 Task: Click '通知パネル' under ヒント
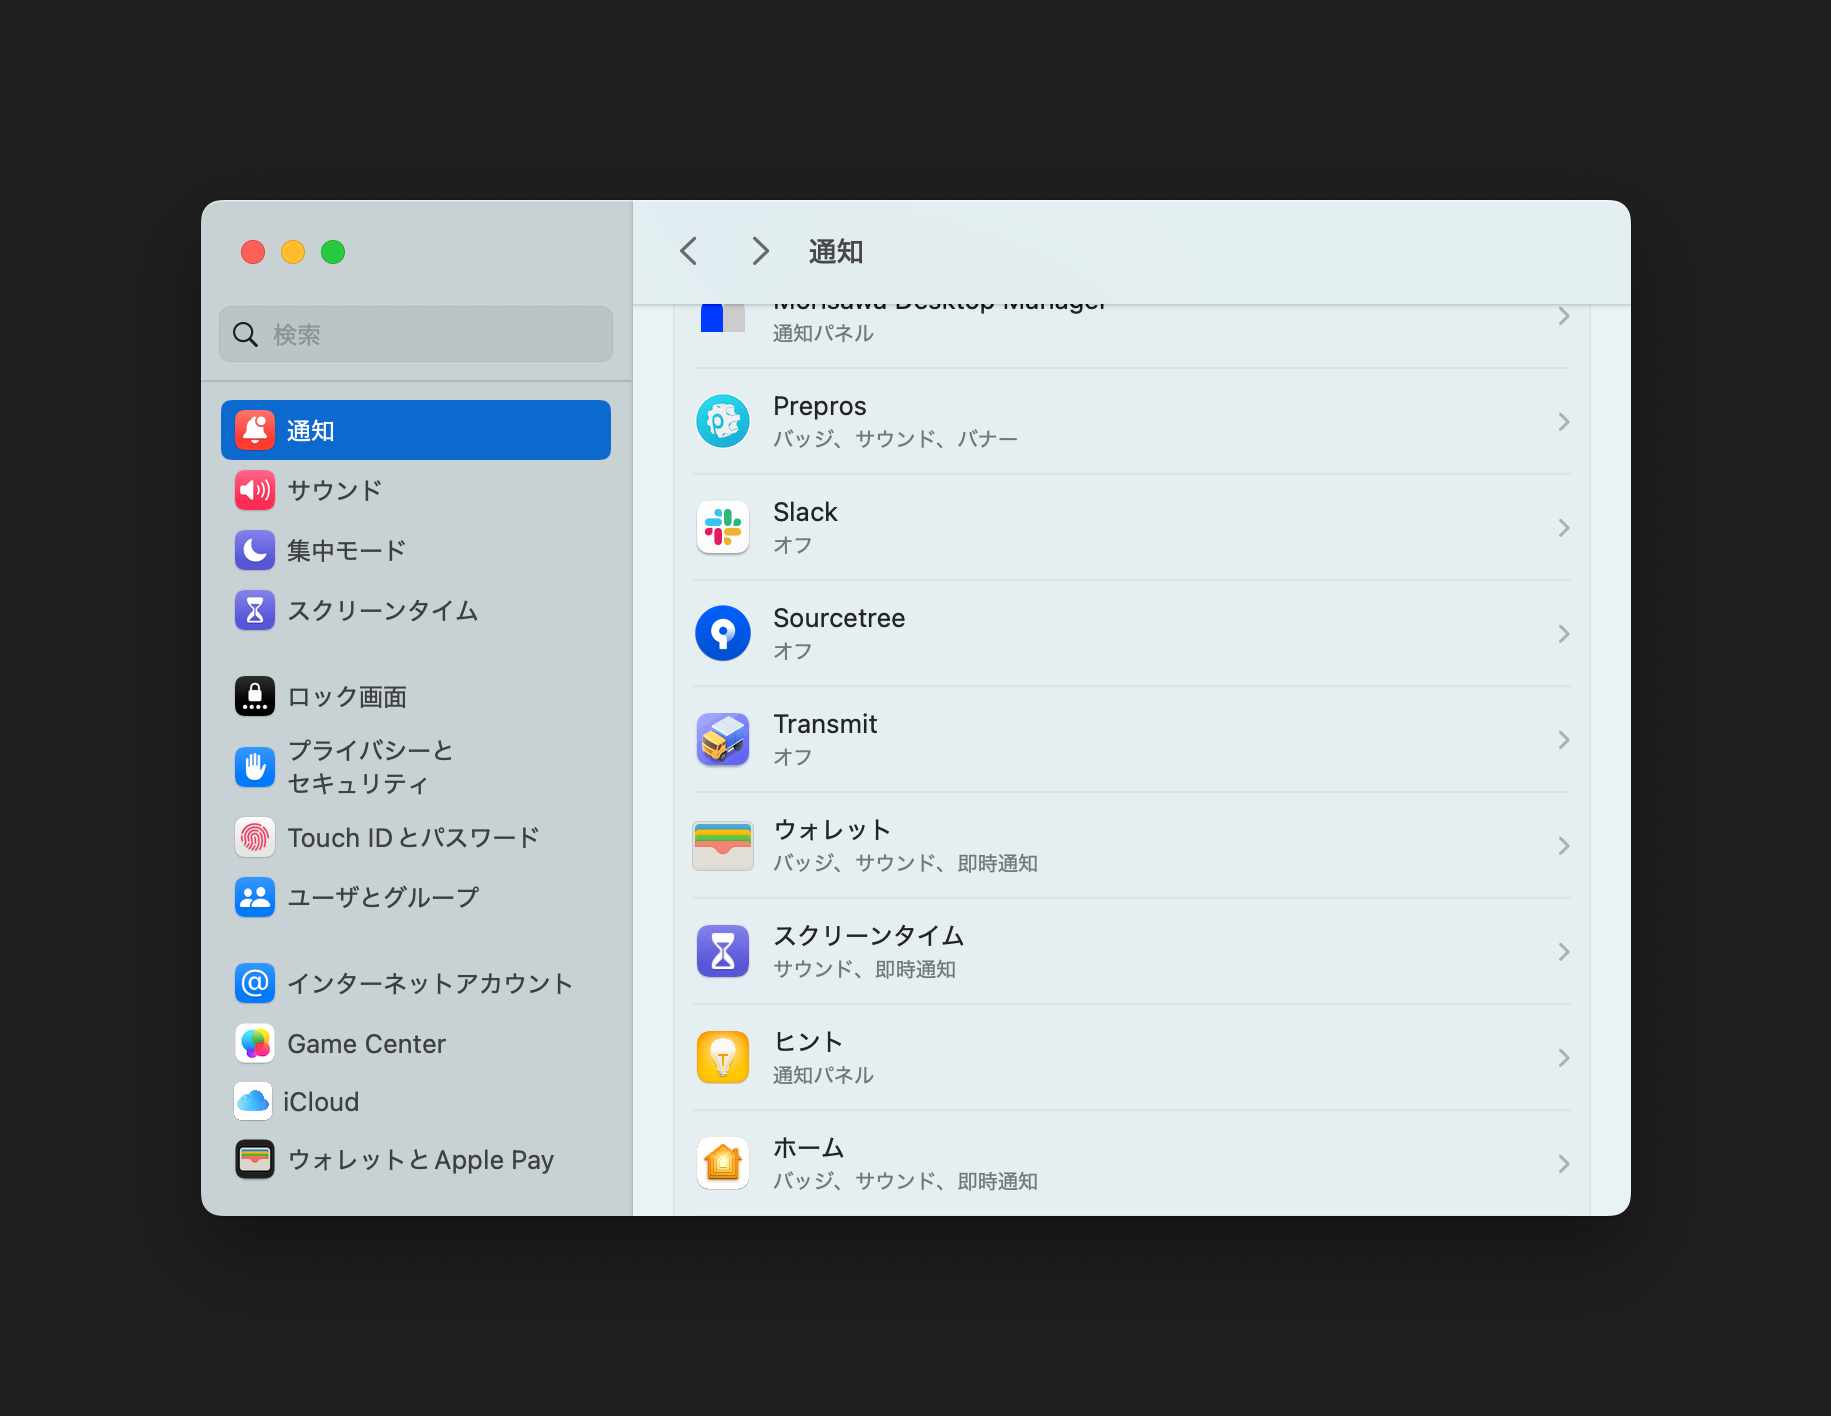(x=824, y=1075)
